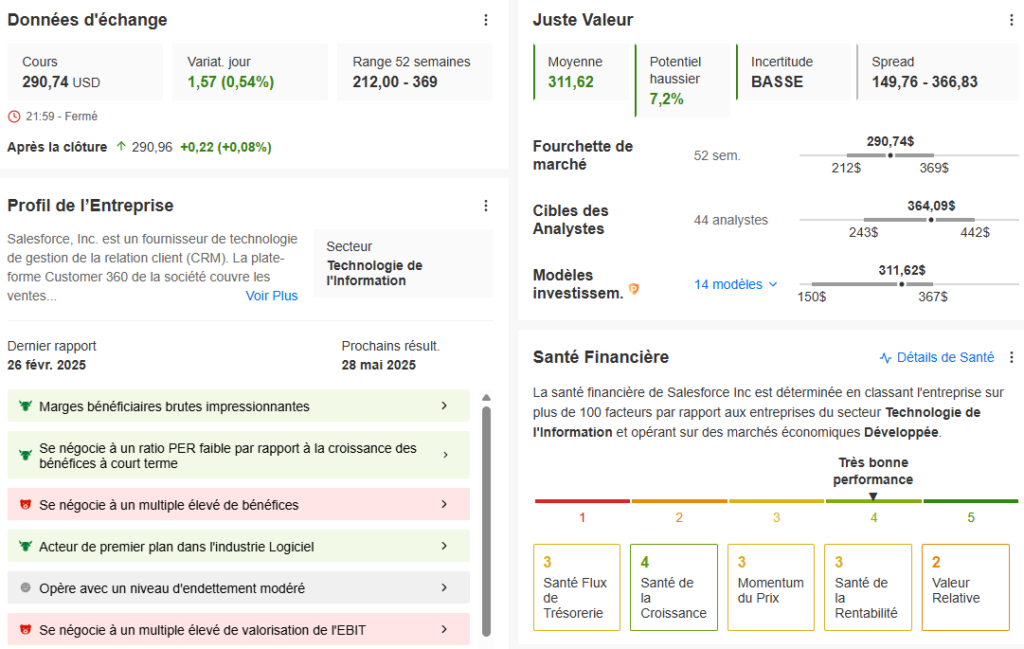1024x649 pixels.
Task: Open Santé Financière more options menu
Action: click(x=1011, y=357)
